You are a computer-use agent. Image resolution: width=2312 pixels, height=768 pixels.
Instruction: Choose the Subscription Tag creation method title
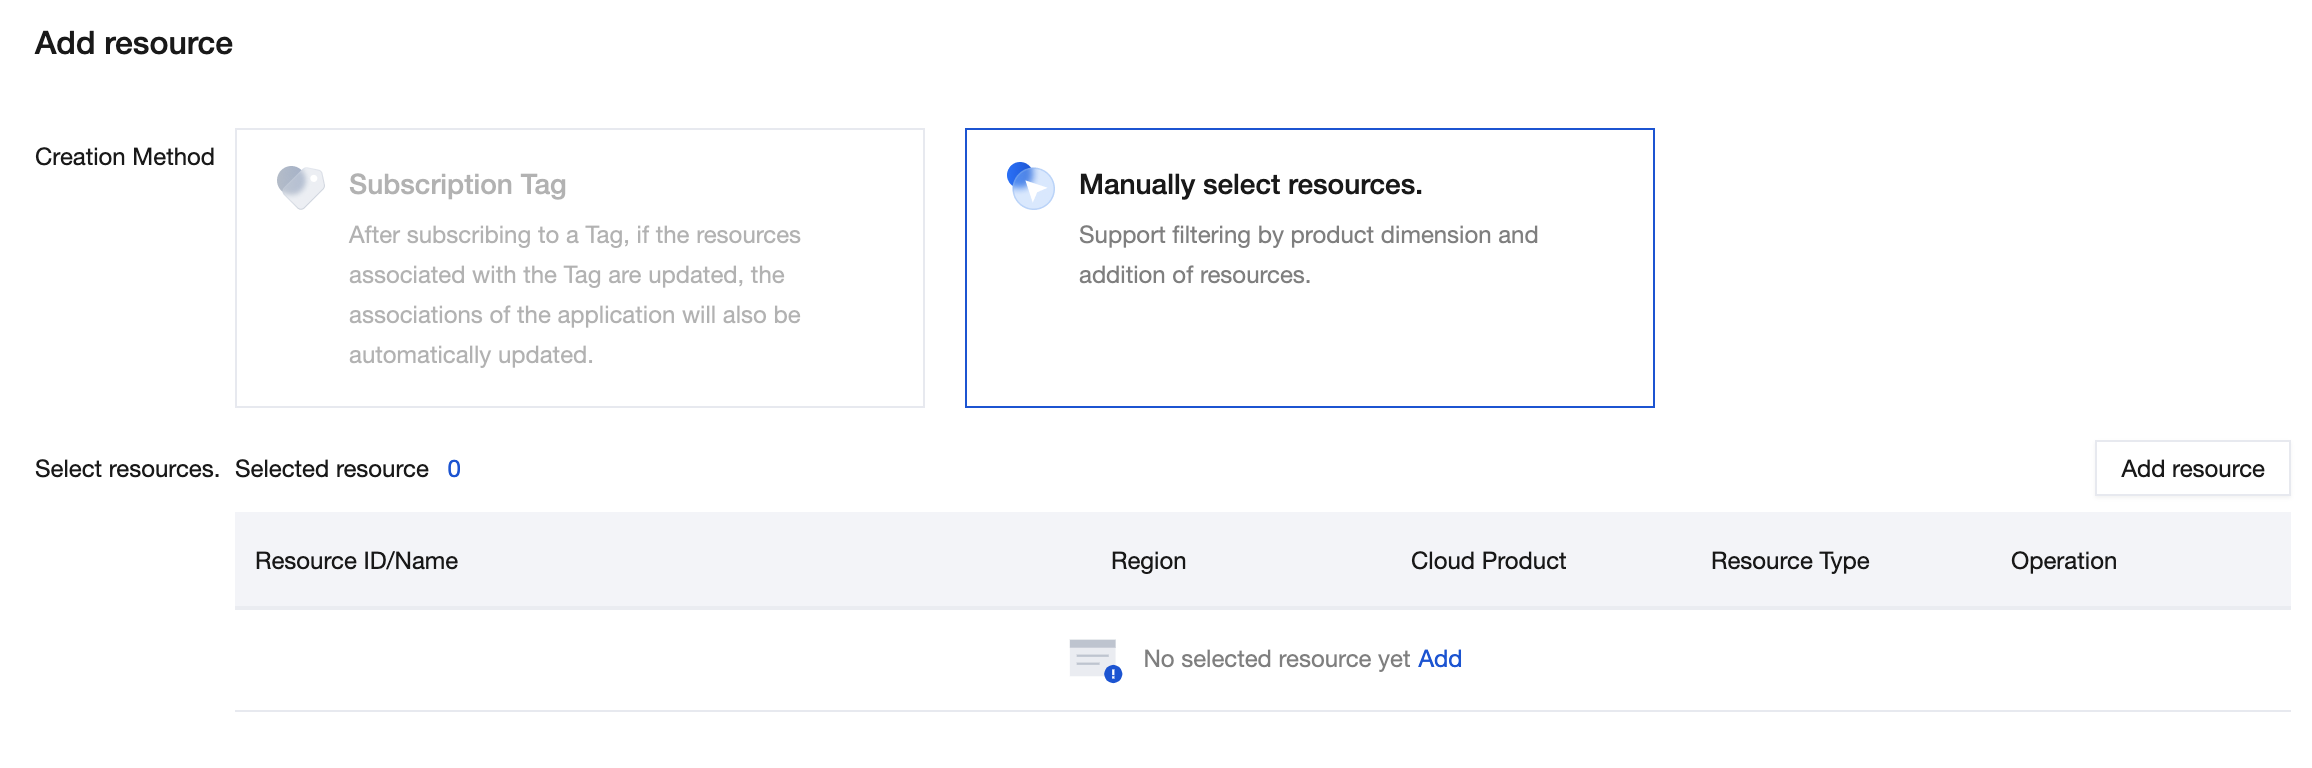pyautogui.click(x=457, y=185)
